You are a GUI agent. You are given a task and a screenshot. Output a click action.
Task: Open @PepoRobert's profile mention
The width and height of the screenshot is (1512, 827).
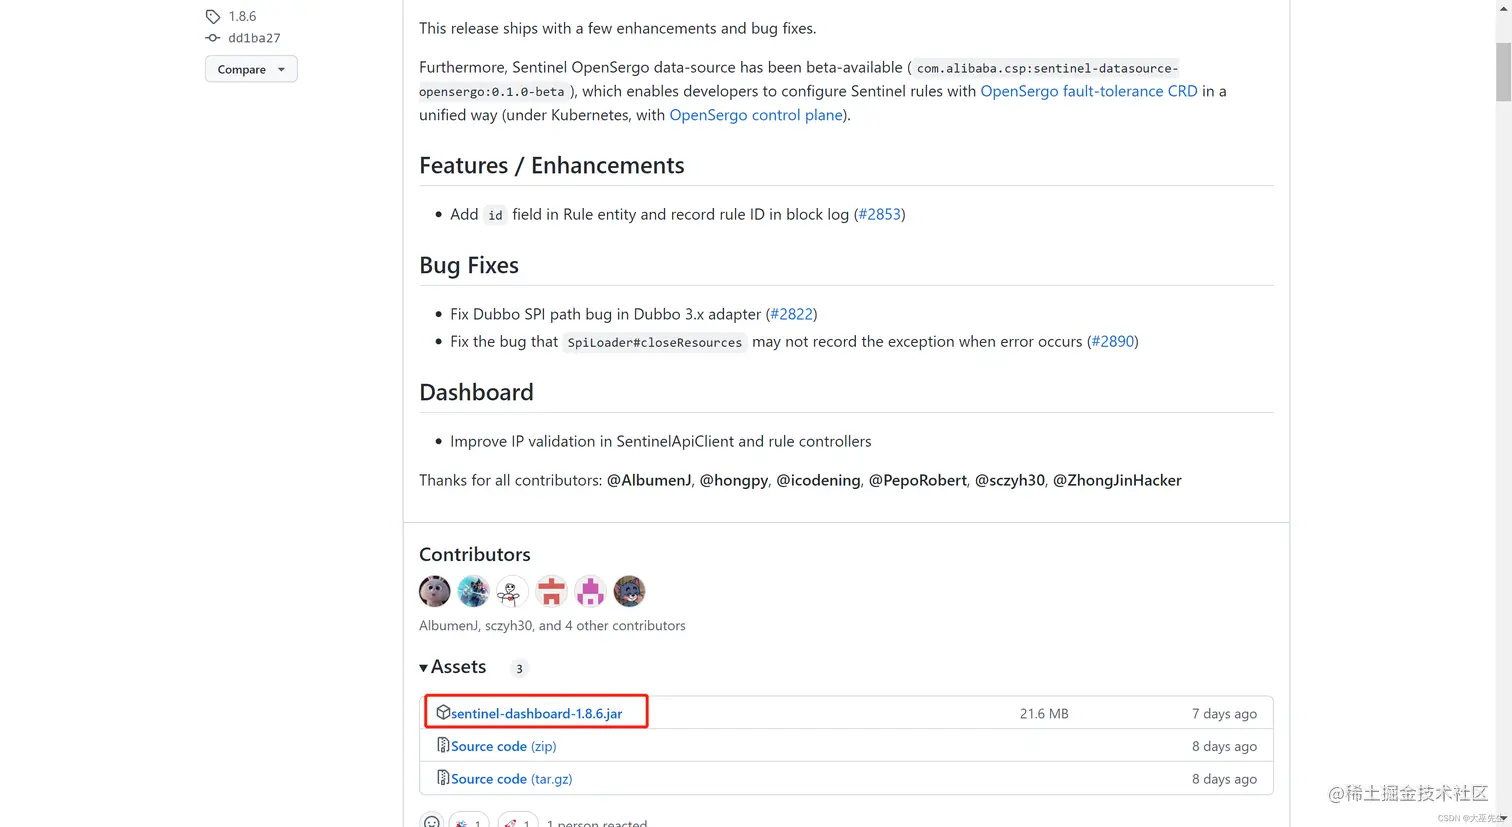tap(918, 480)
